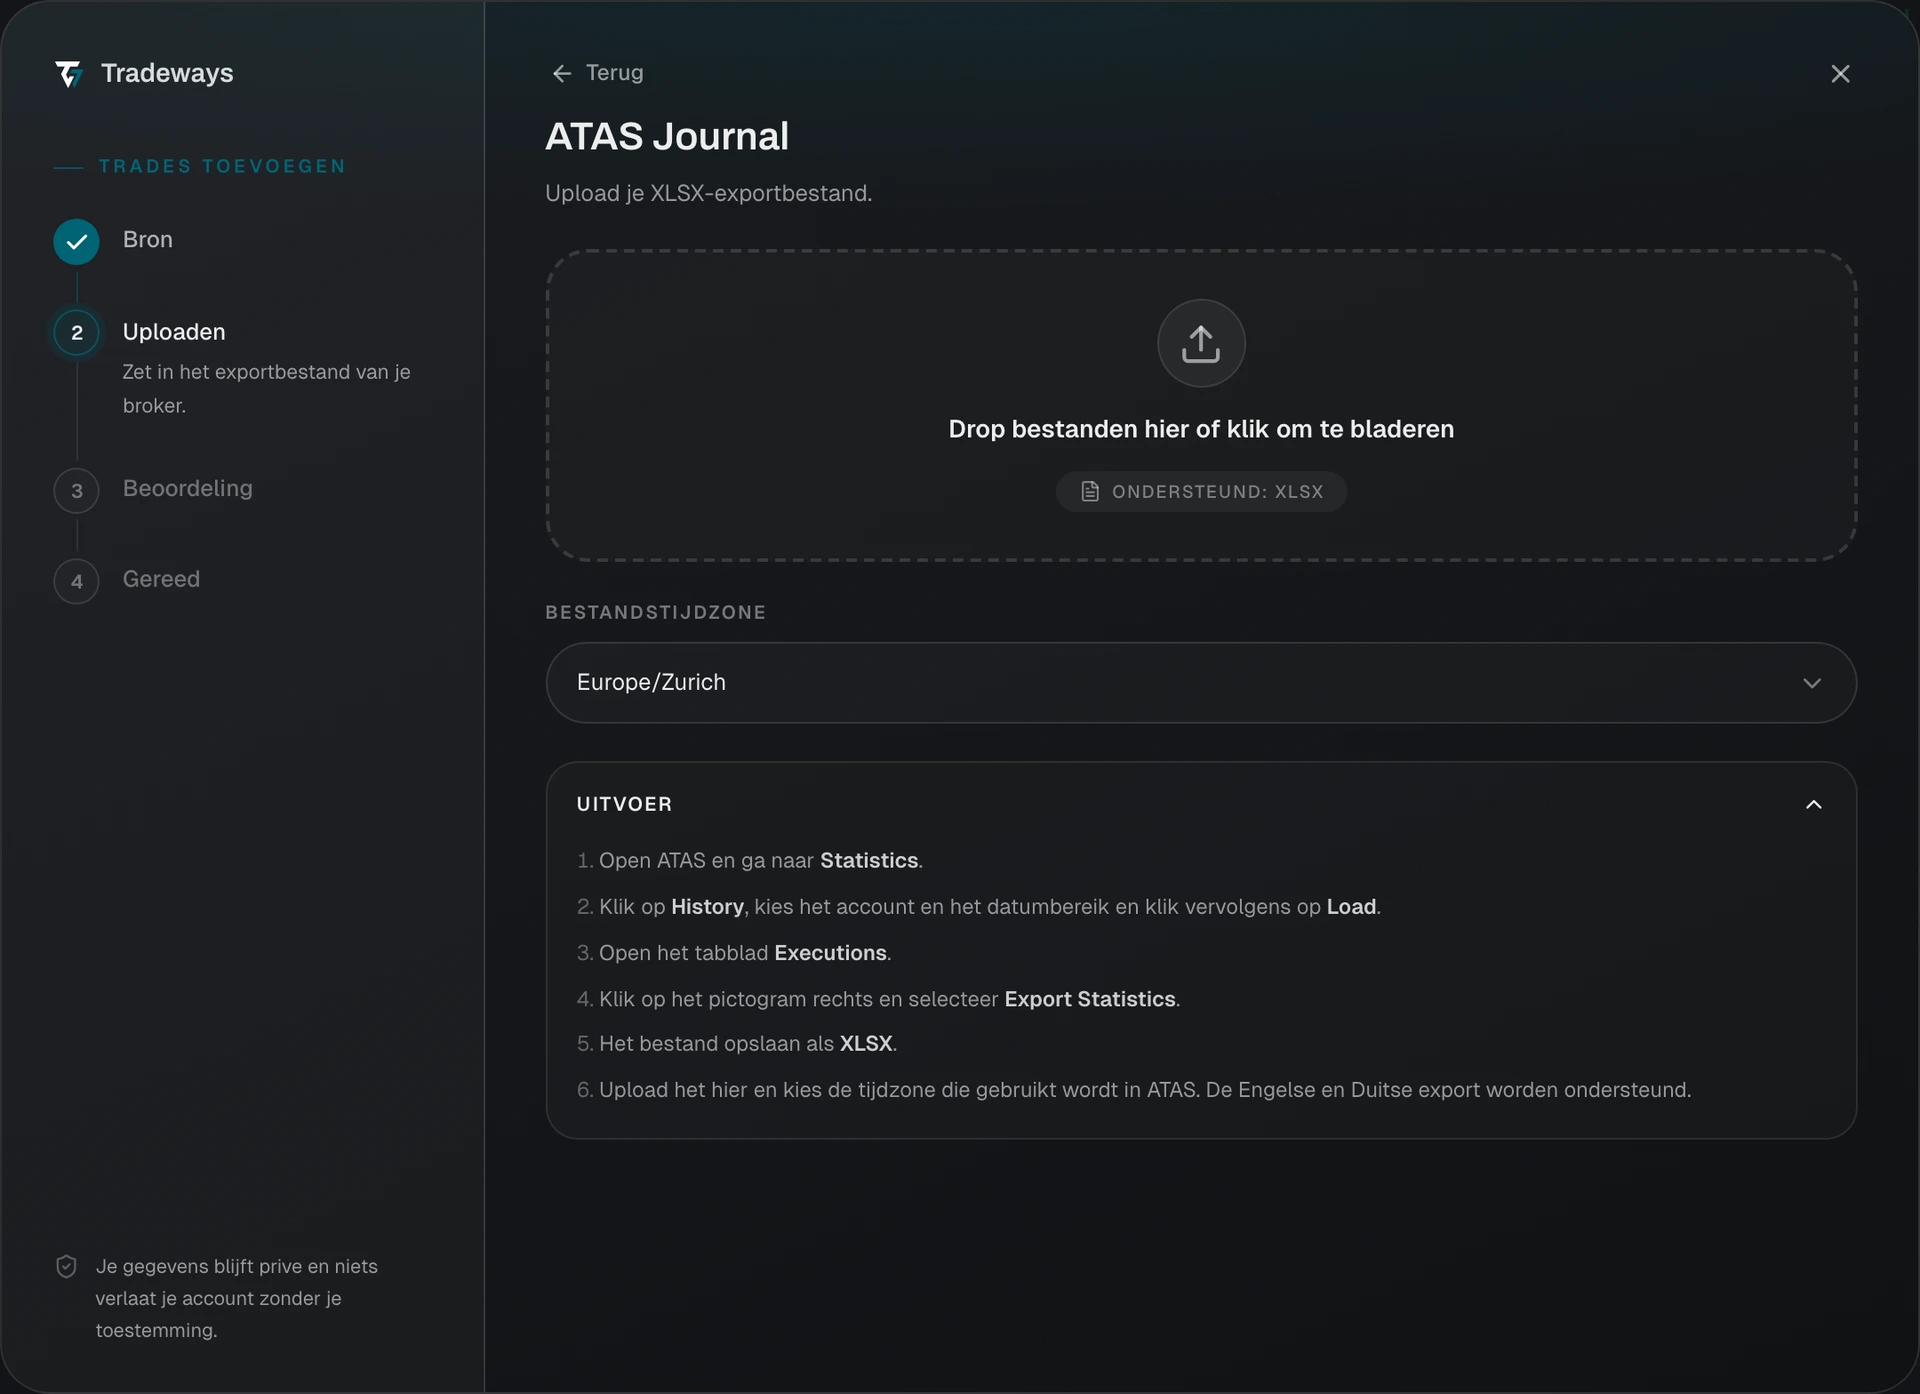Collapse the UITVOER instructions section
Image resolution: width=1920 pixels, height=1394 pixels.
pyautogui.click(x=1813, y=804)
